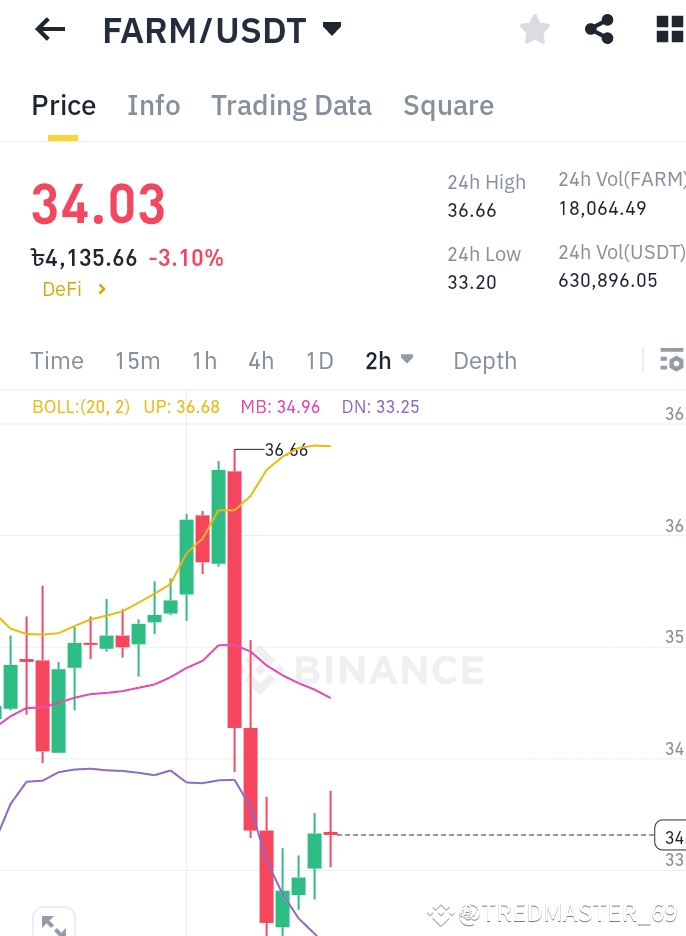View the Depth chart
The height and width of the screenshot is (936, 686).
click(x=485, y=360)
